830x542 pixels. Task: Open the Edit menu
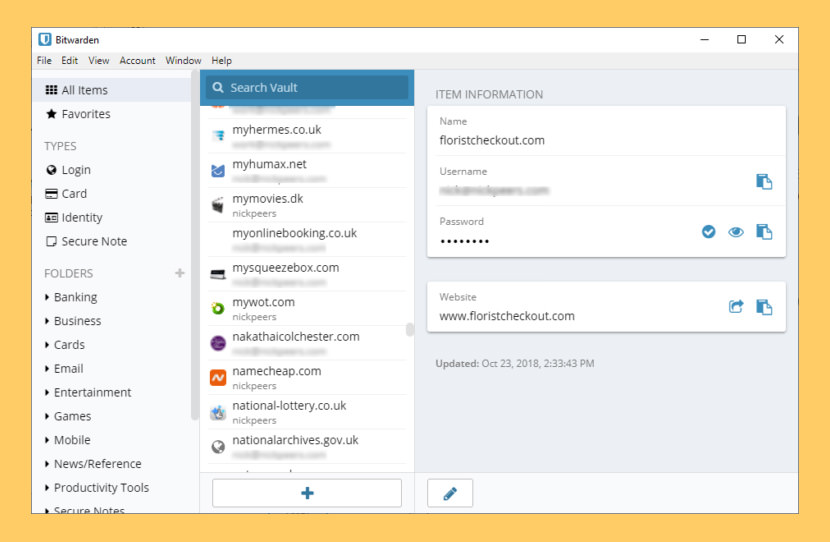69,60
